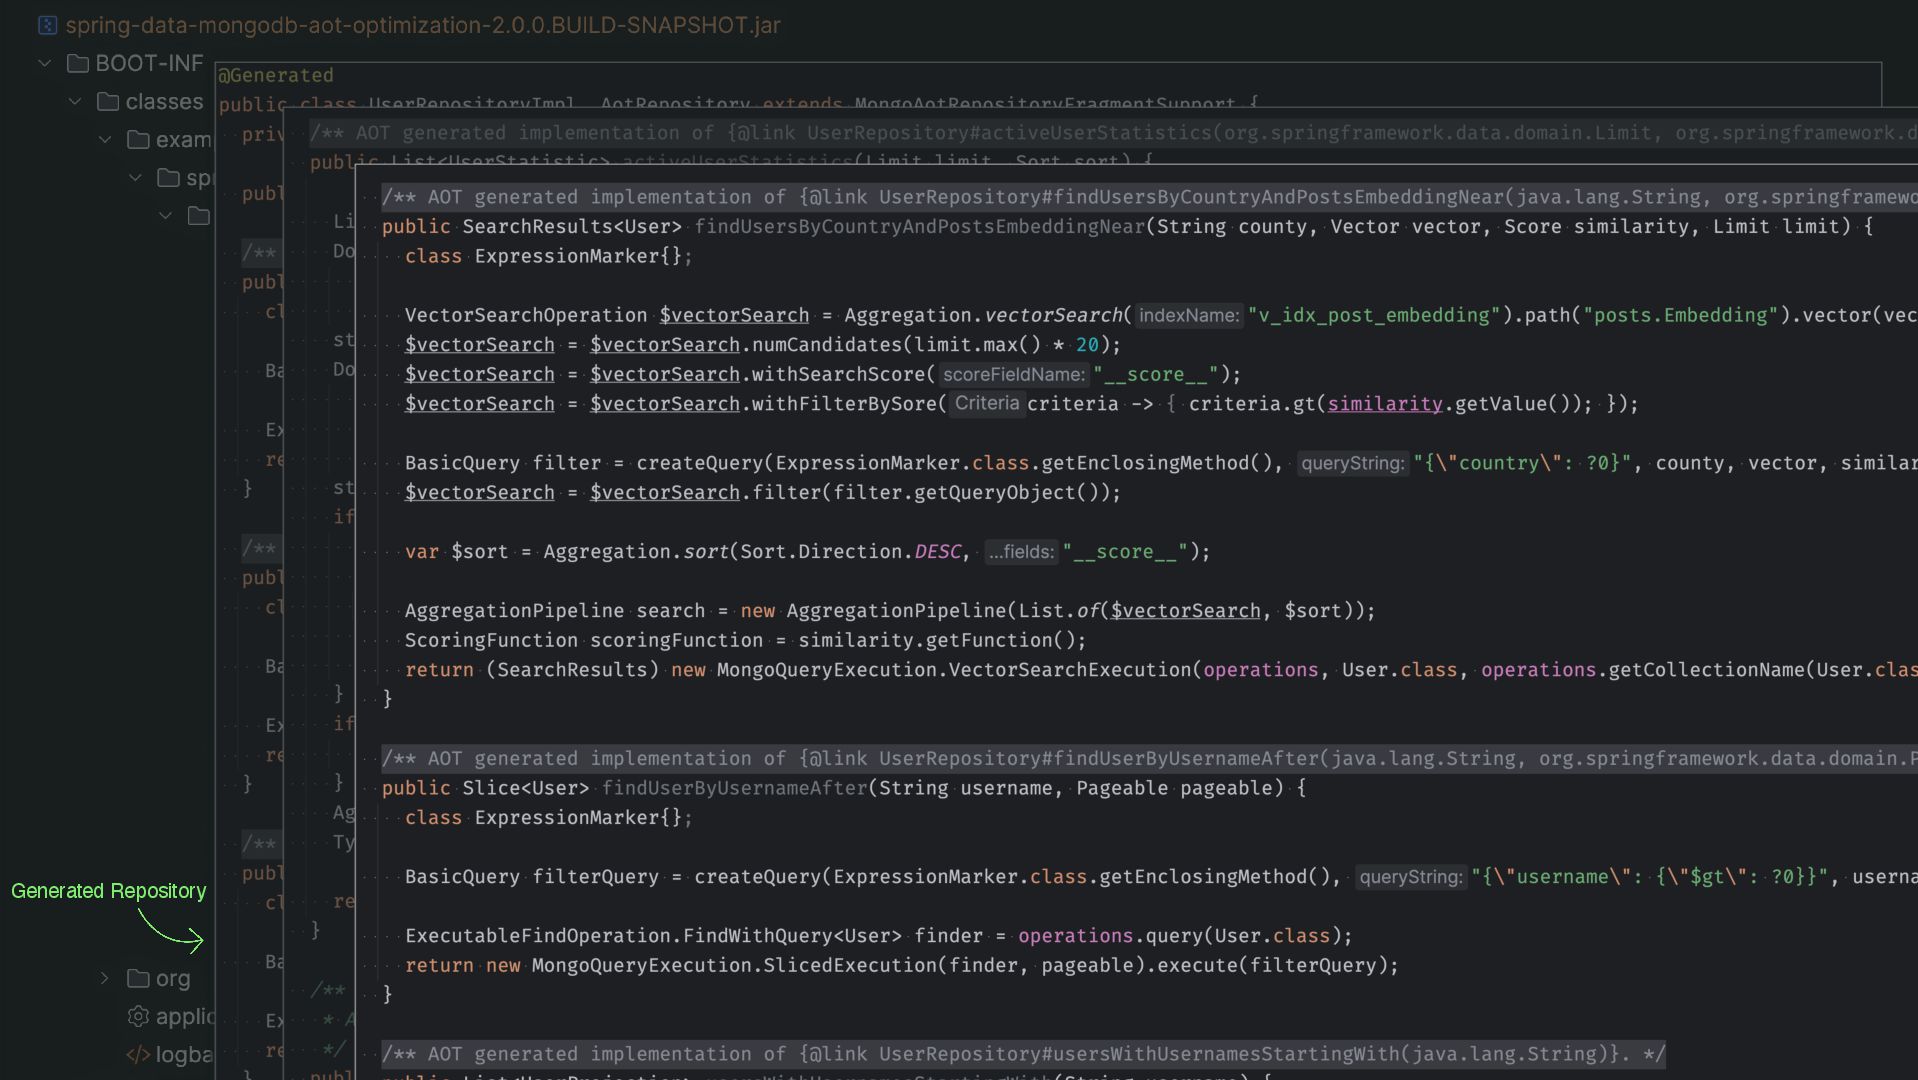Click the 'scoreFieldName:' parameter hint
Viewport: 1918px width, 1080px height.
click(x=1013, y=375)
